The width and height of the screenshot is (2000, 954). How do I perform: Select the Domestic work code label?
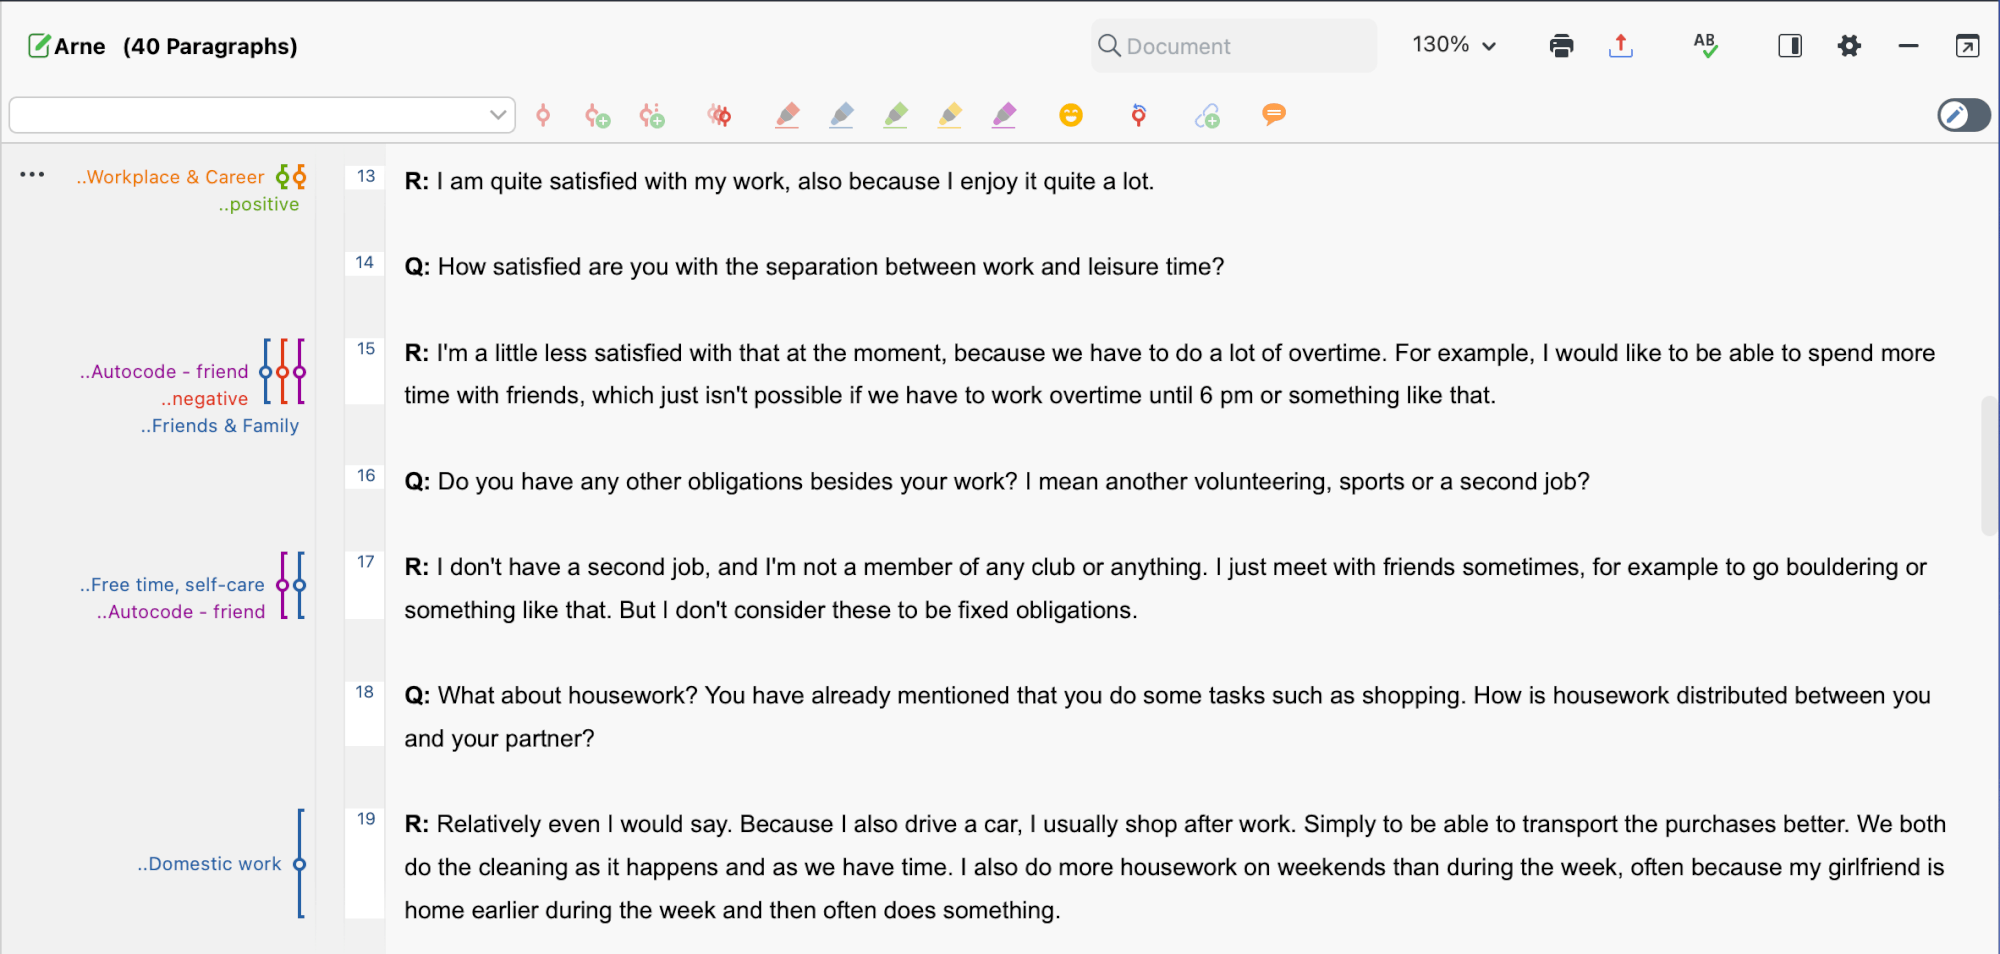[x=209, y=864]
